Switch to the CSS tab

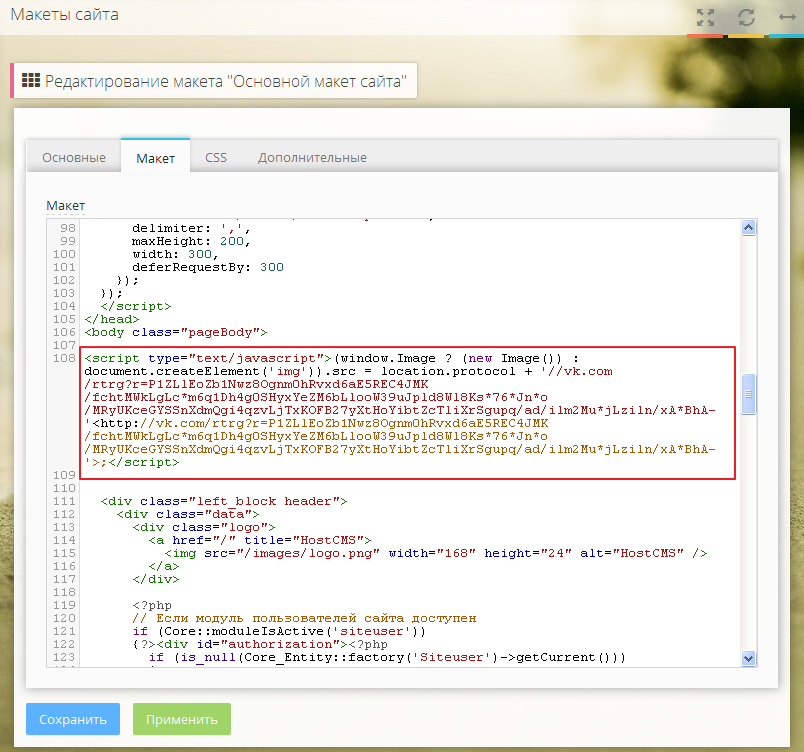click(216, 157)
